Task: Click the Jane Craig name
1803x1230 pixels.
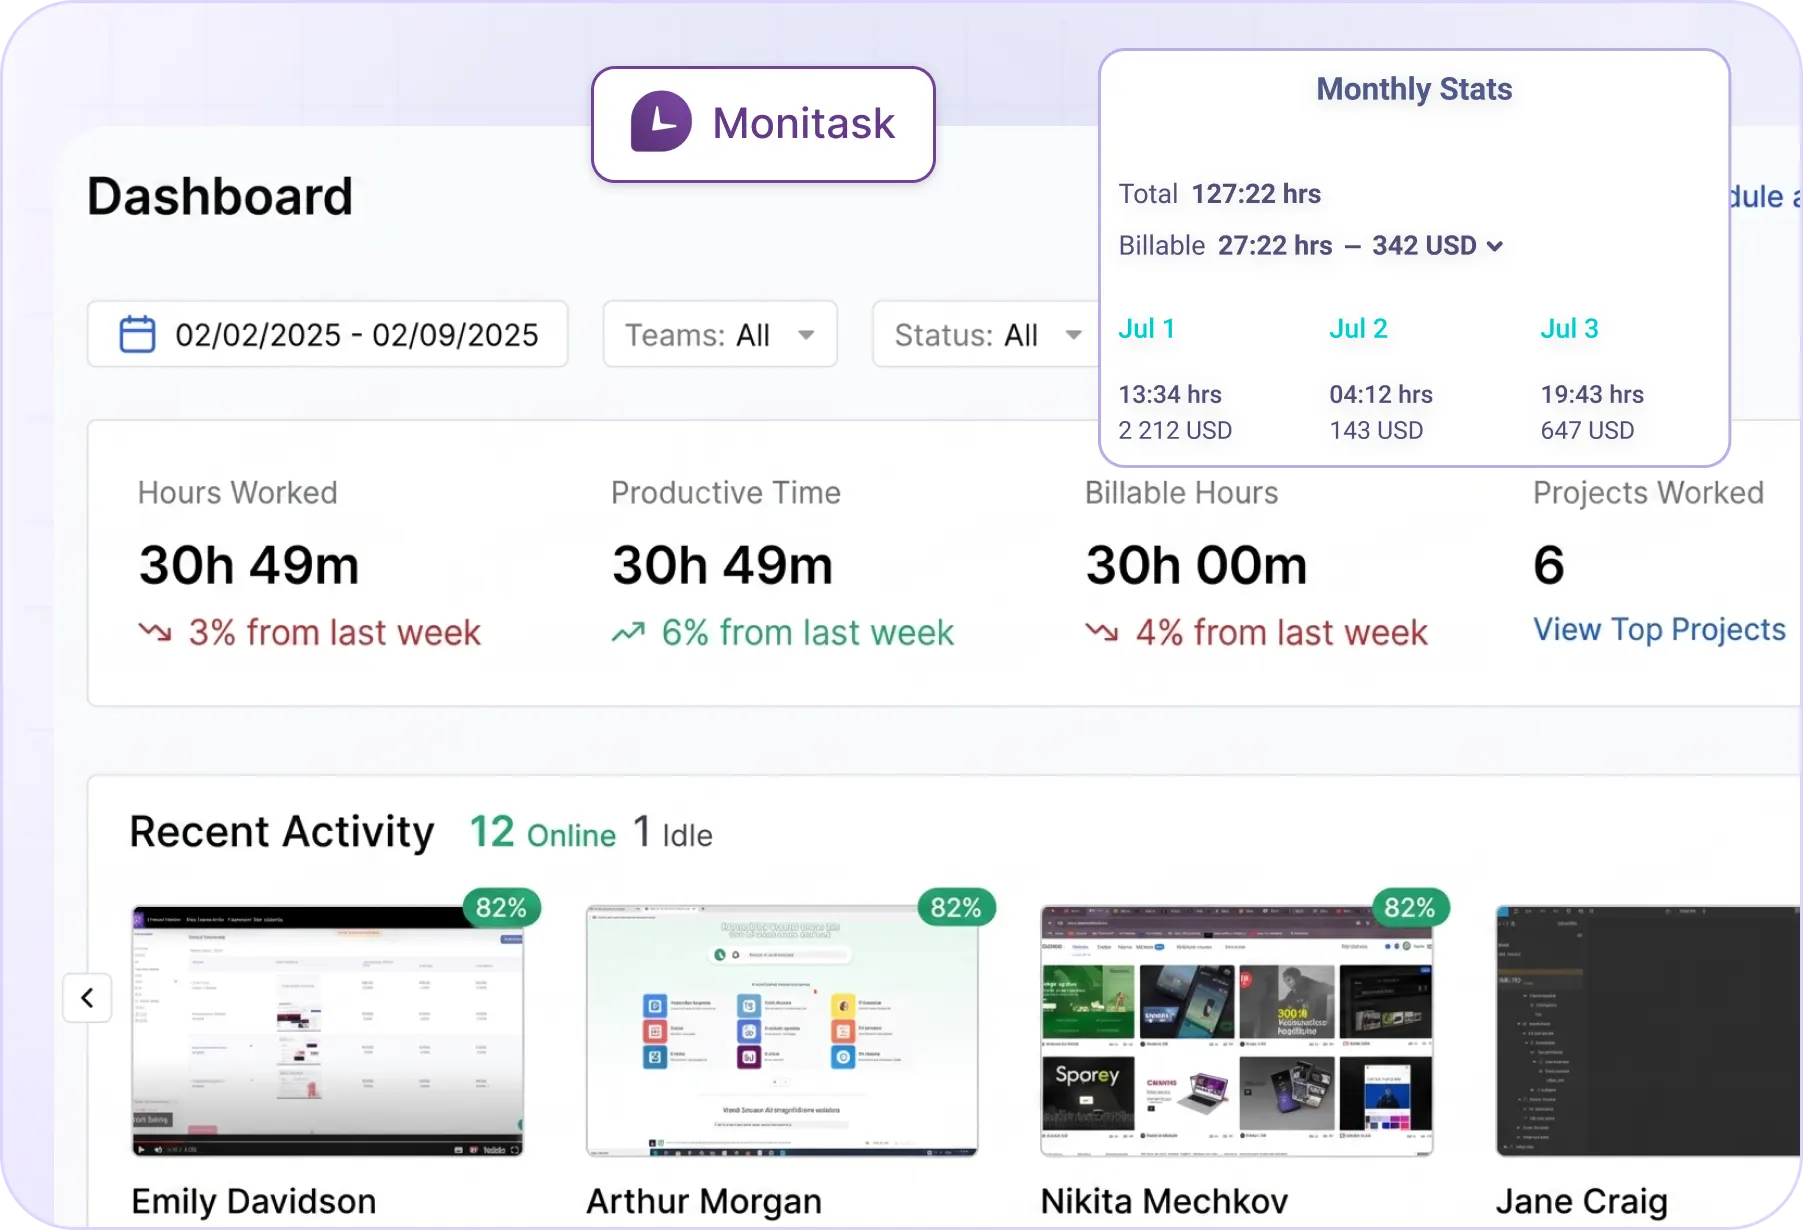Action: (x=1581, y=1201)
